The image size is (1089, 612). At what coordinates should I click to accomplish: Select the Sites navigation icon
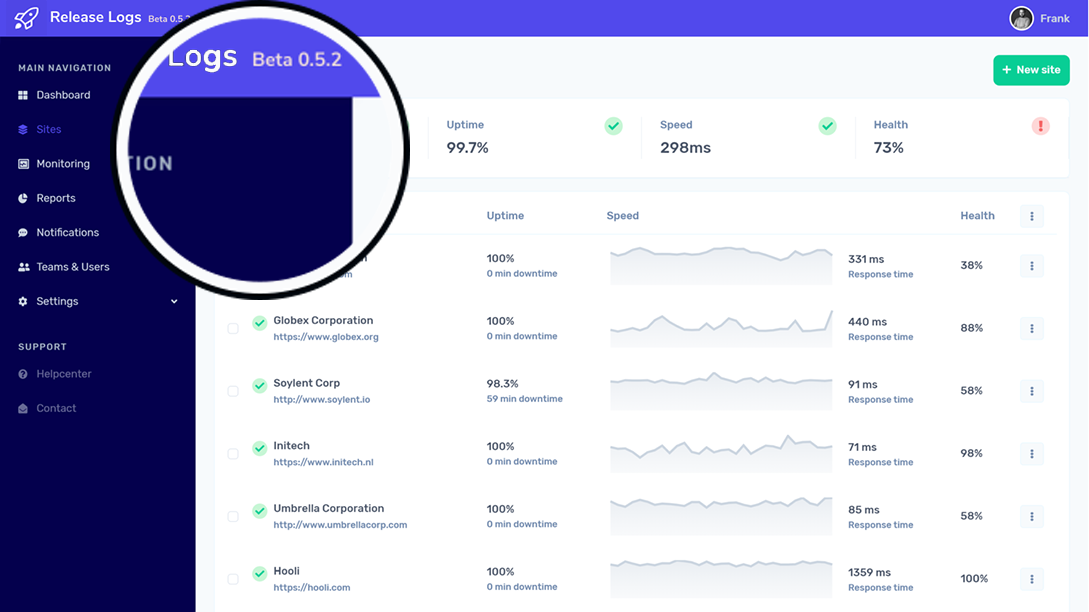click(x=23, y=129)
